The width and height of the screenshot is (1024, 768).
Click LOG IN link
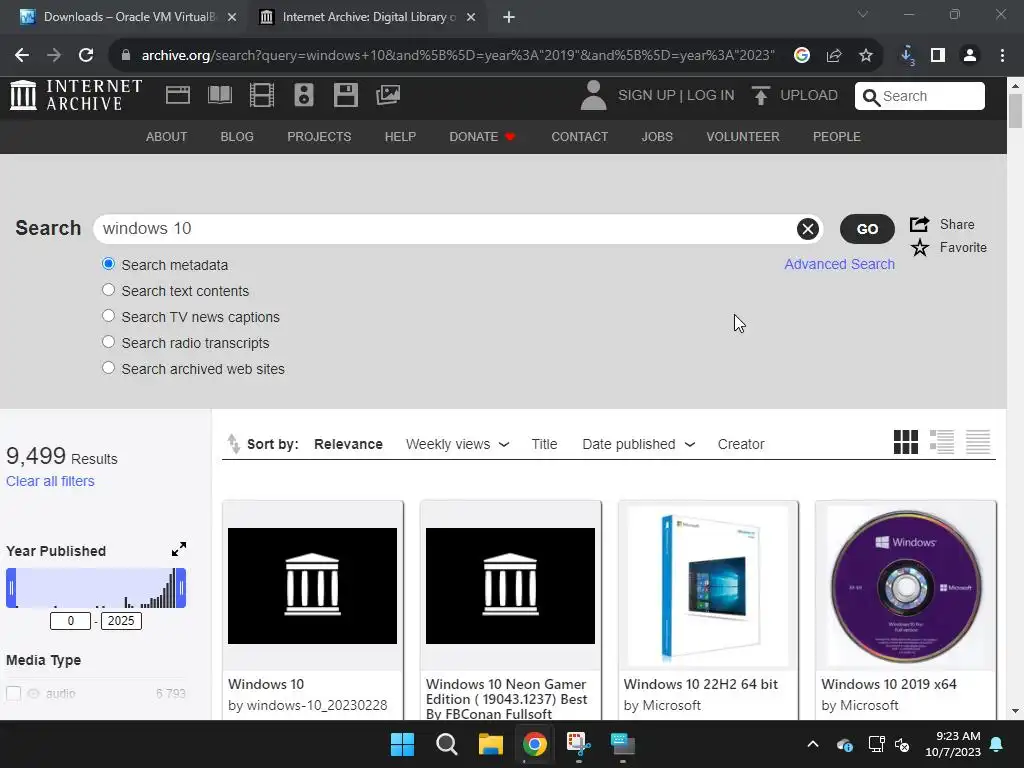pyautogui.click(x=711, y=95)
